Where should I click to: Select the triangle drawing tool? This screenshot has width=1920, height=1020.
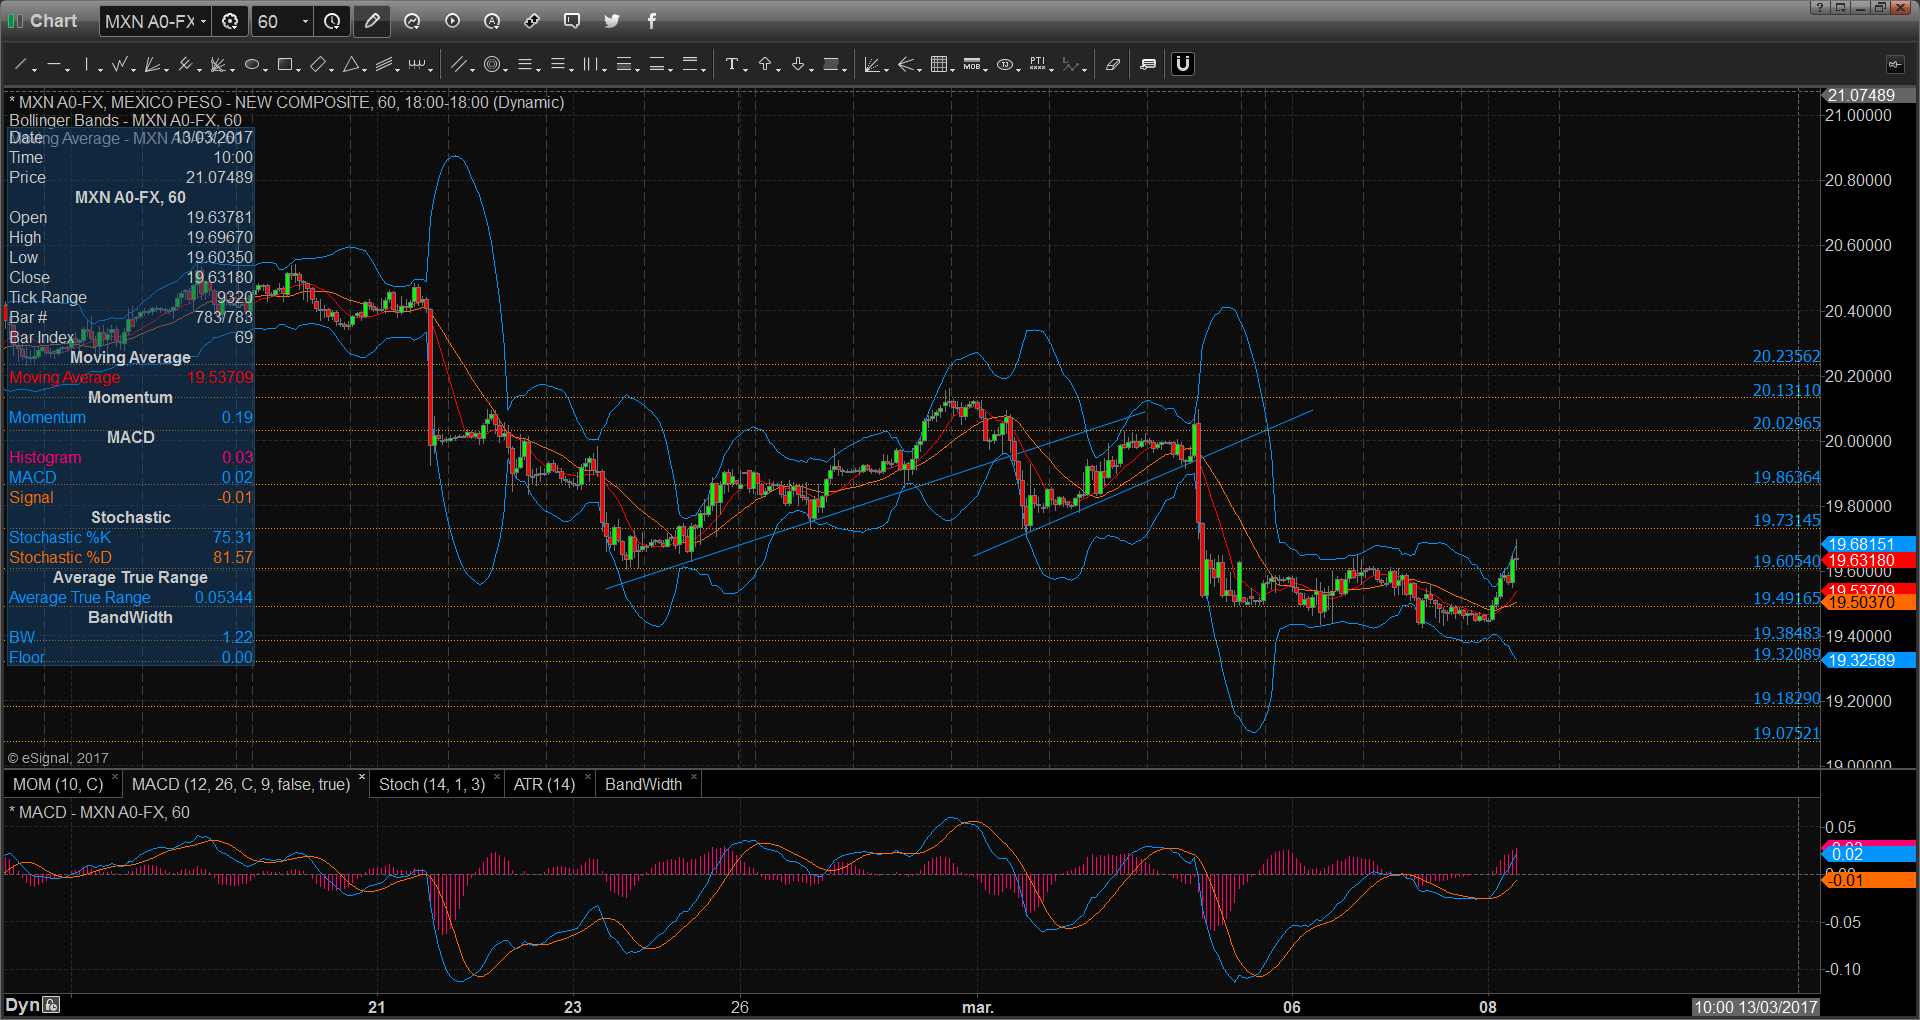pyautogui.click(x=351, y=64)
